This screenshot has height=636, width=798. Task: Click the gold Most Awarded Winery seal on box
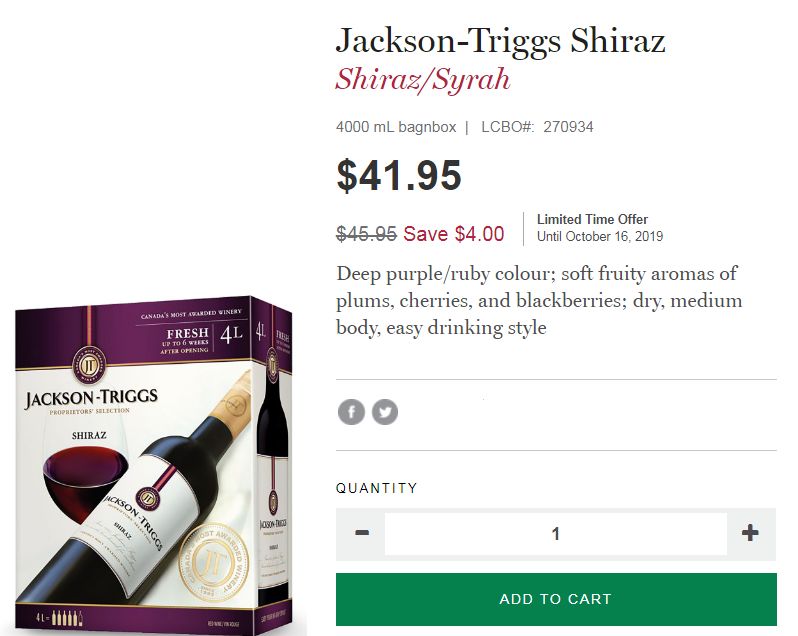216,561
